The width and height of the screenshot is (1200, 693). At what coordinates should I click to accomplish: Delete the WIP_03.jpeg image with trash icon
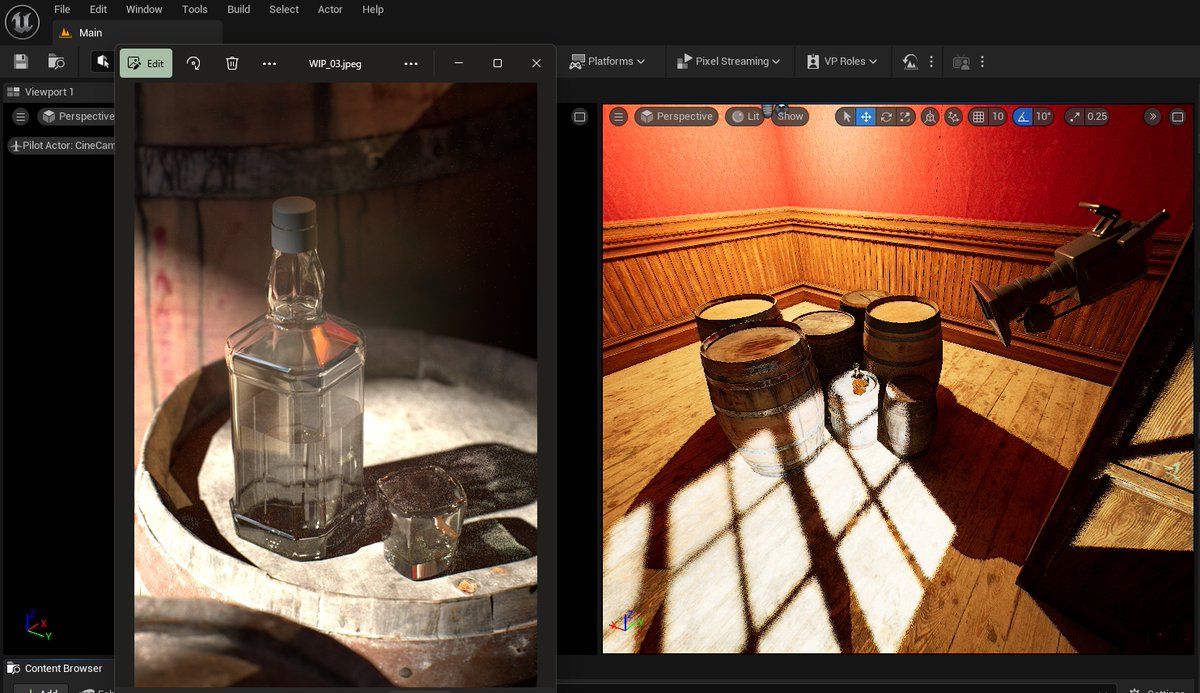coord(232,63)
